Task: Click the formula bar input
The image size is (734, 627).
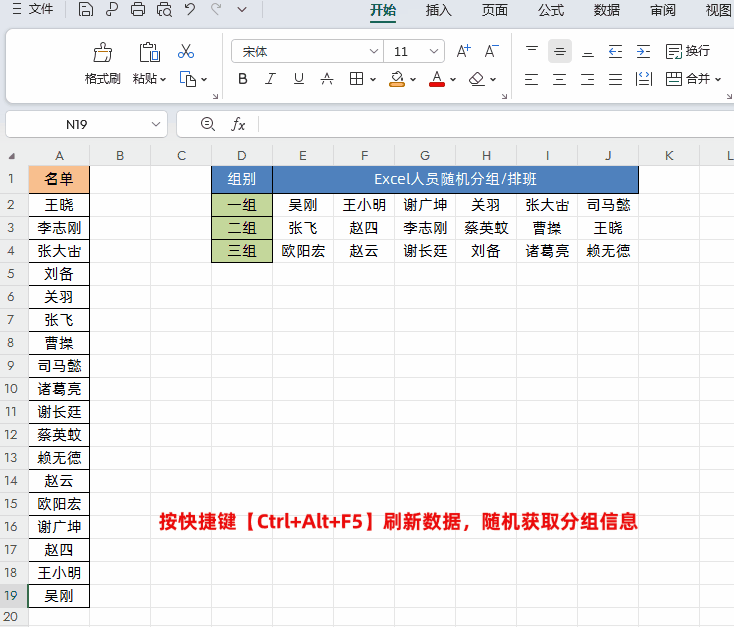Action: [496, 125]
